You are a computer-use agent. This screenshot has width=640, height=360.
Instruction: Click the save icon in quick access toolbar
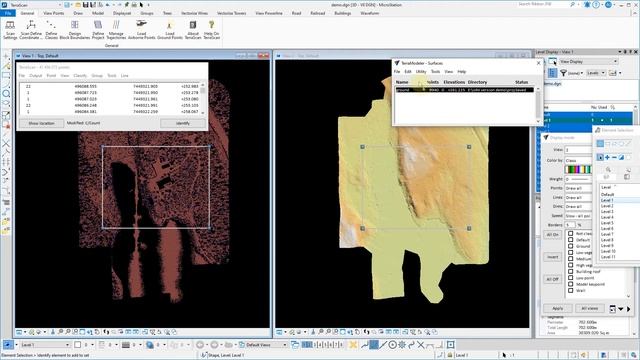tap(86, 5)
